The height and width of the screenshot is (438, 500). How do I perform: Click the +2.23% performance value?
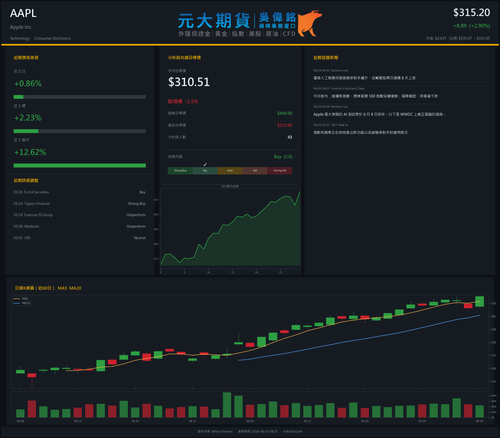(28, 118)
